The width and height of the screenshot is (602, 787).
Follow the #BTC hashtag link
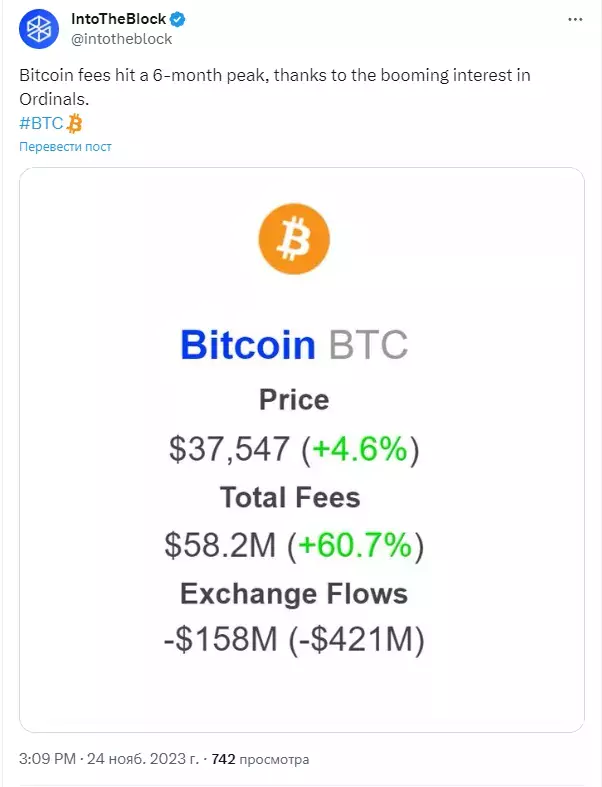tap(41, 123)
